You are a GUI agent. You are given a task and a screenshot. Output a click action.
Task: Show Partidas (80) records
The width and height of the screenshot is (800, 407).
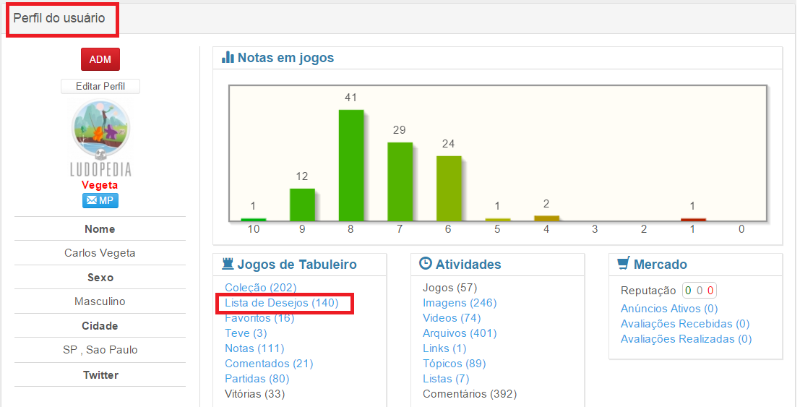coord(257,378)
